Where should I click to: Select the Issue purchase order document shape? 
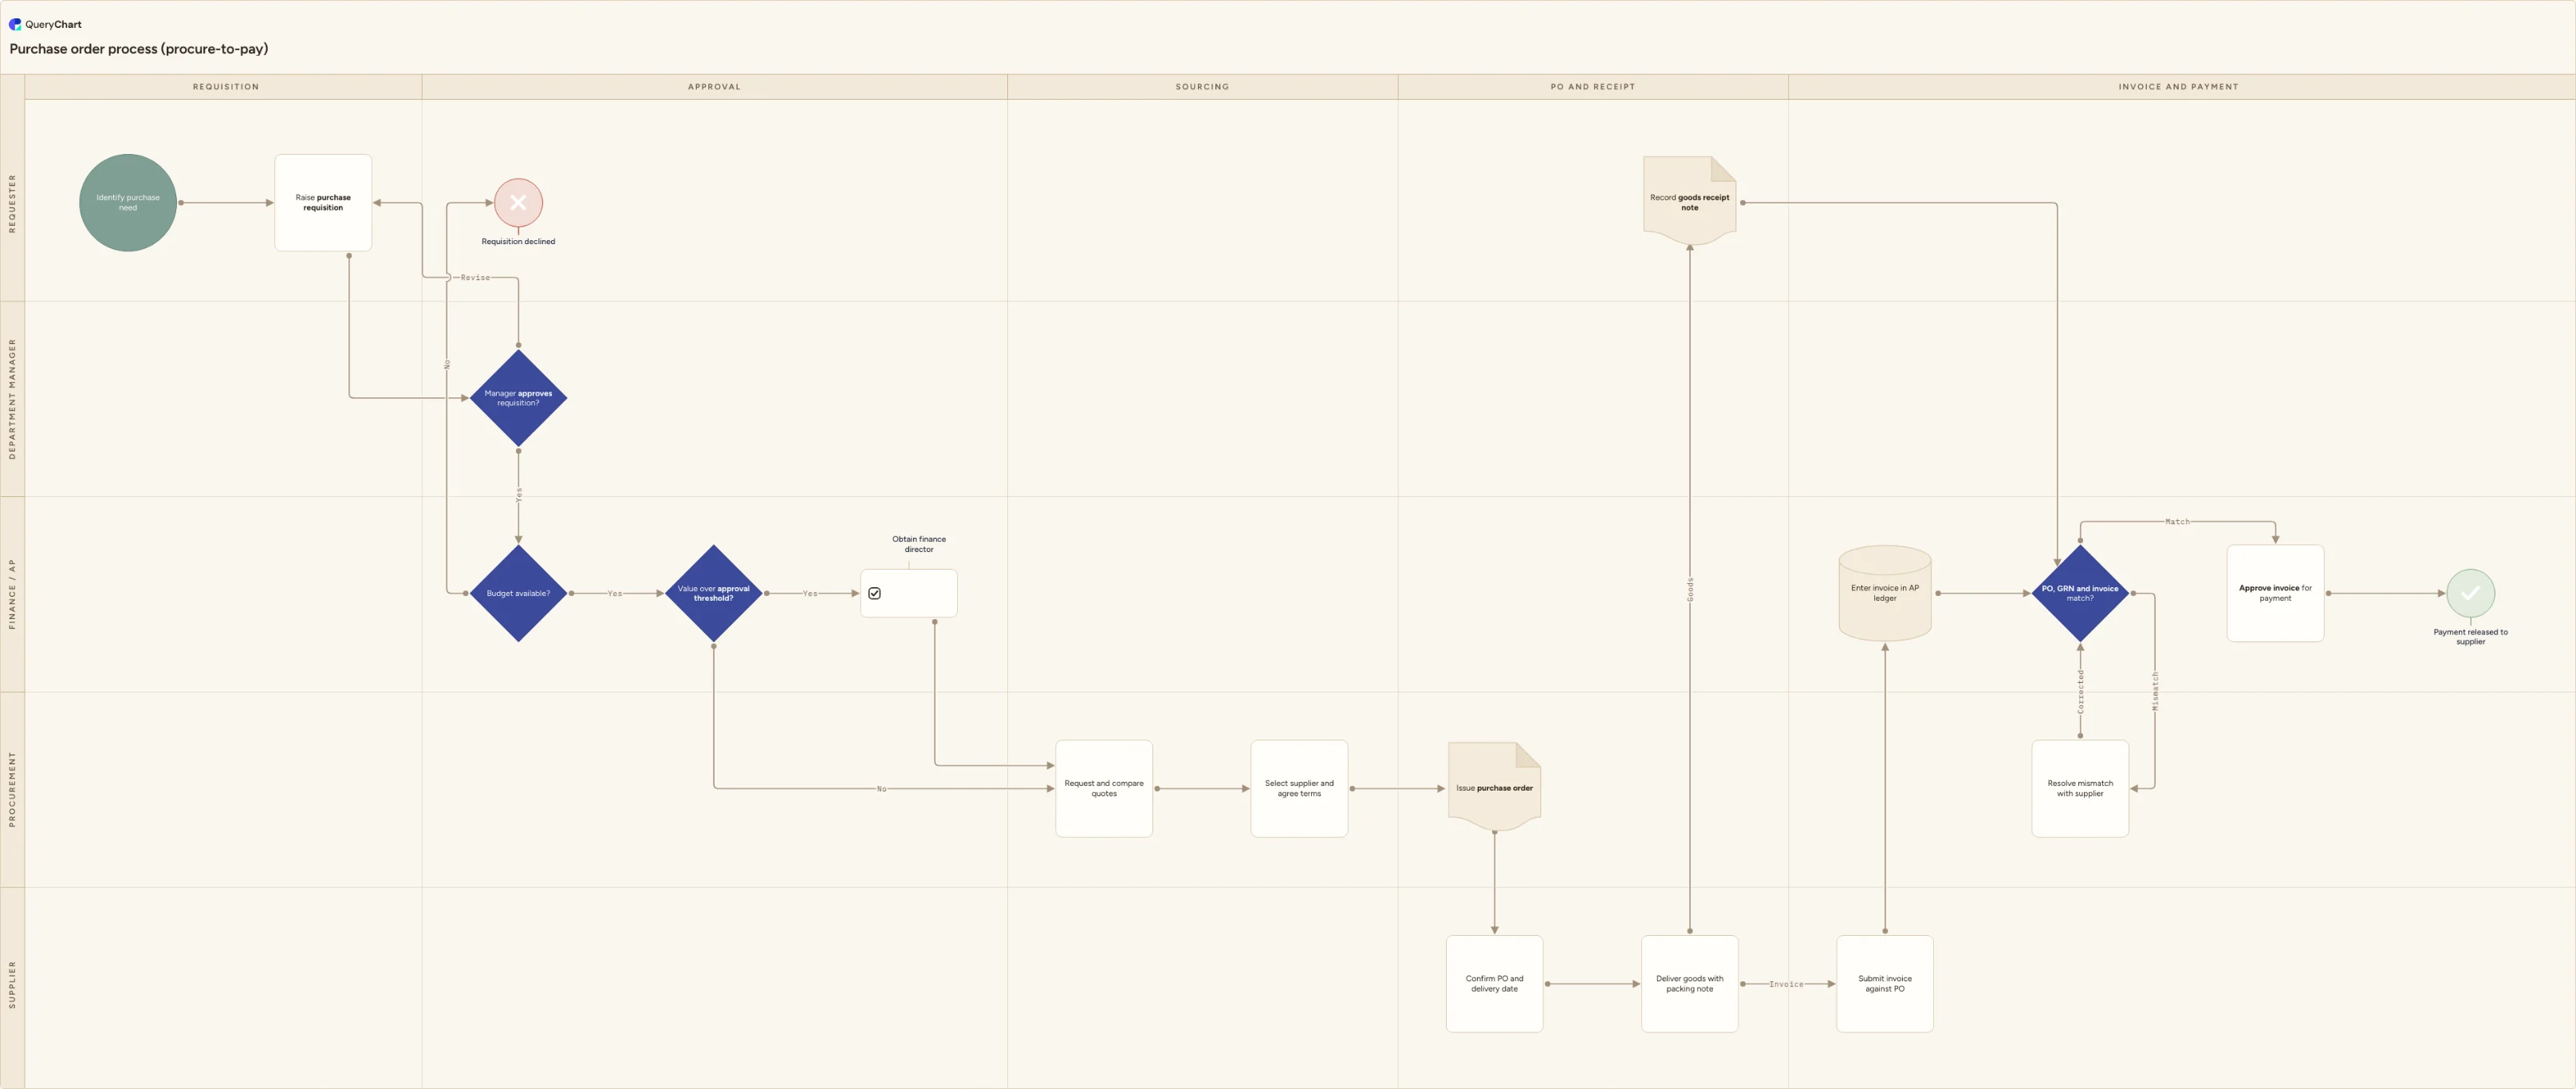(x=1494, y=787)
